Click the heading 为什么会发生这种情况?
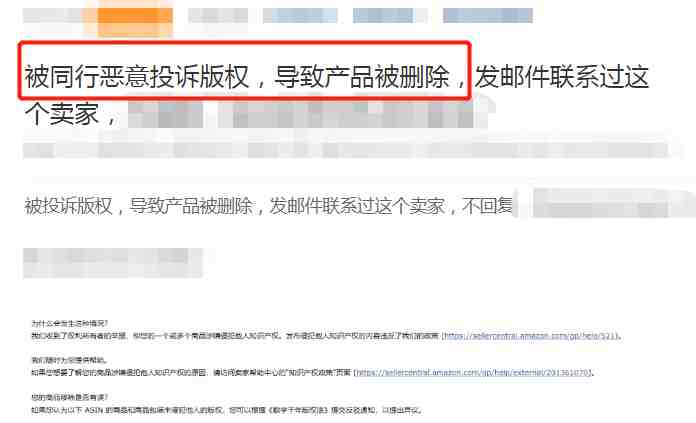Viewport: 696px width, 423px height. point(70,323)
